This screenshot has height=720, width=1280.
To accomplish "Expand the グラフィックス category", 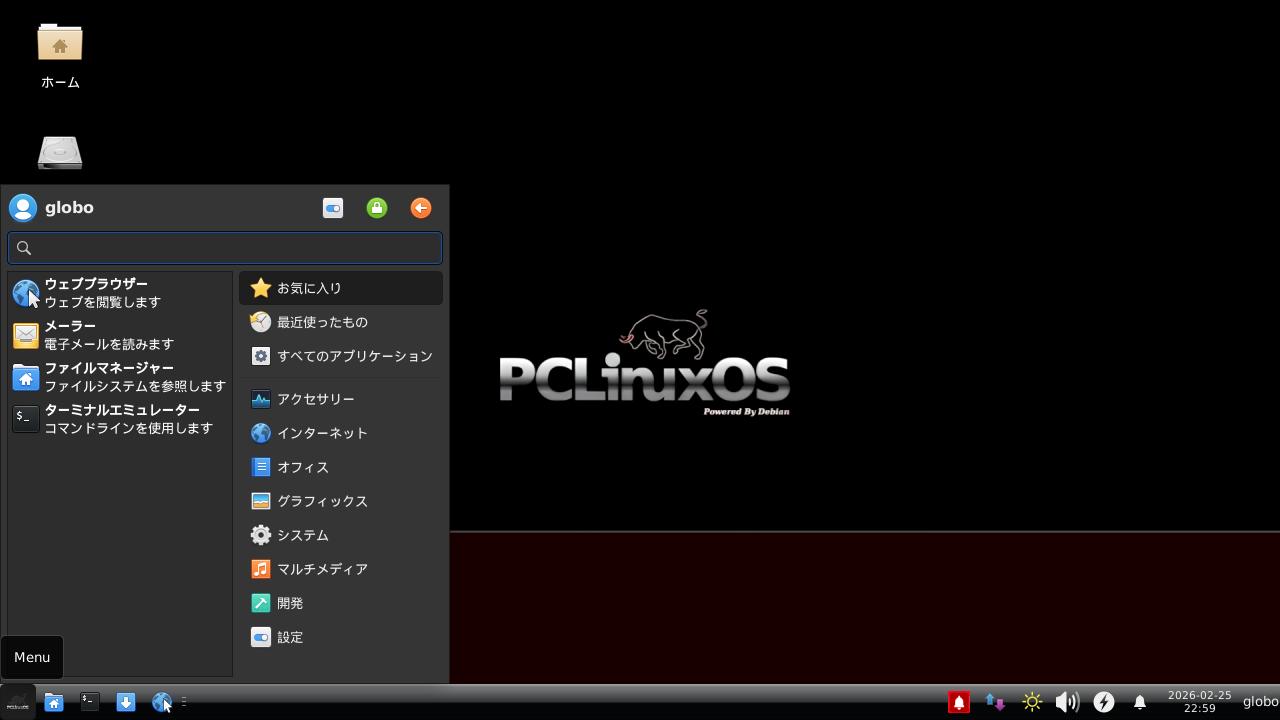I will tap(322, 501).
